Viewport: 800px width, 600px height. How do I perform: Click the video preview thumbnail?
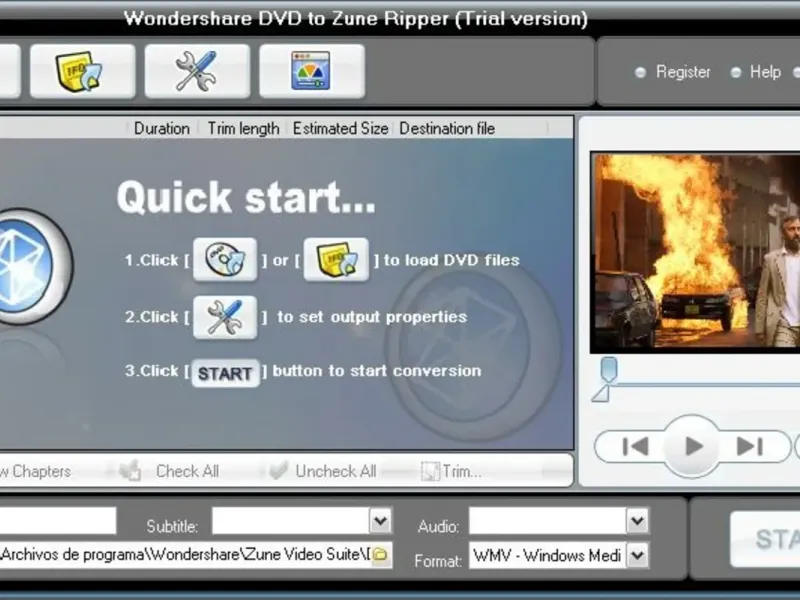point(695,252)
